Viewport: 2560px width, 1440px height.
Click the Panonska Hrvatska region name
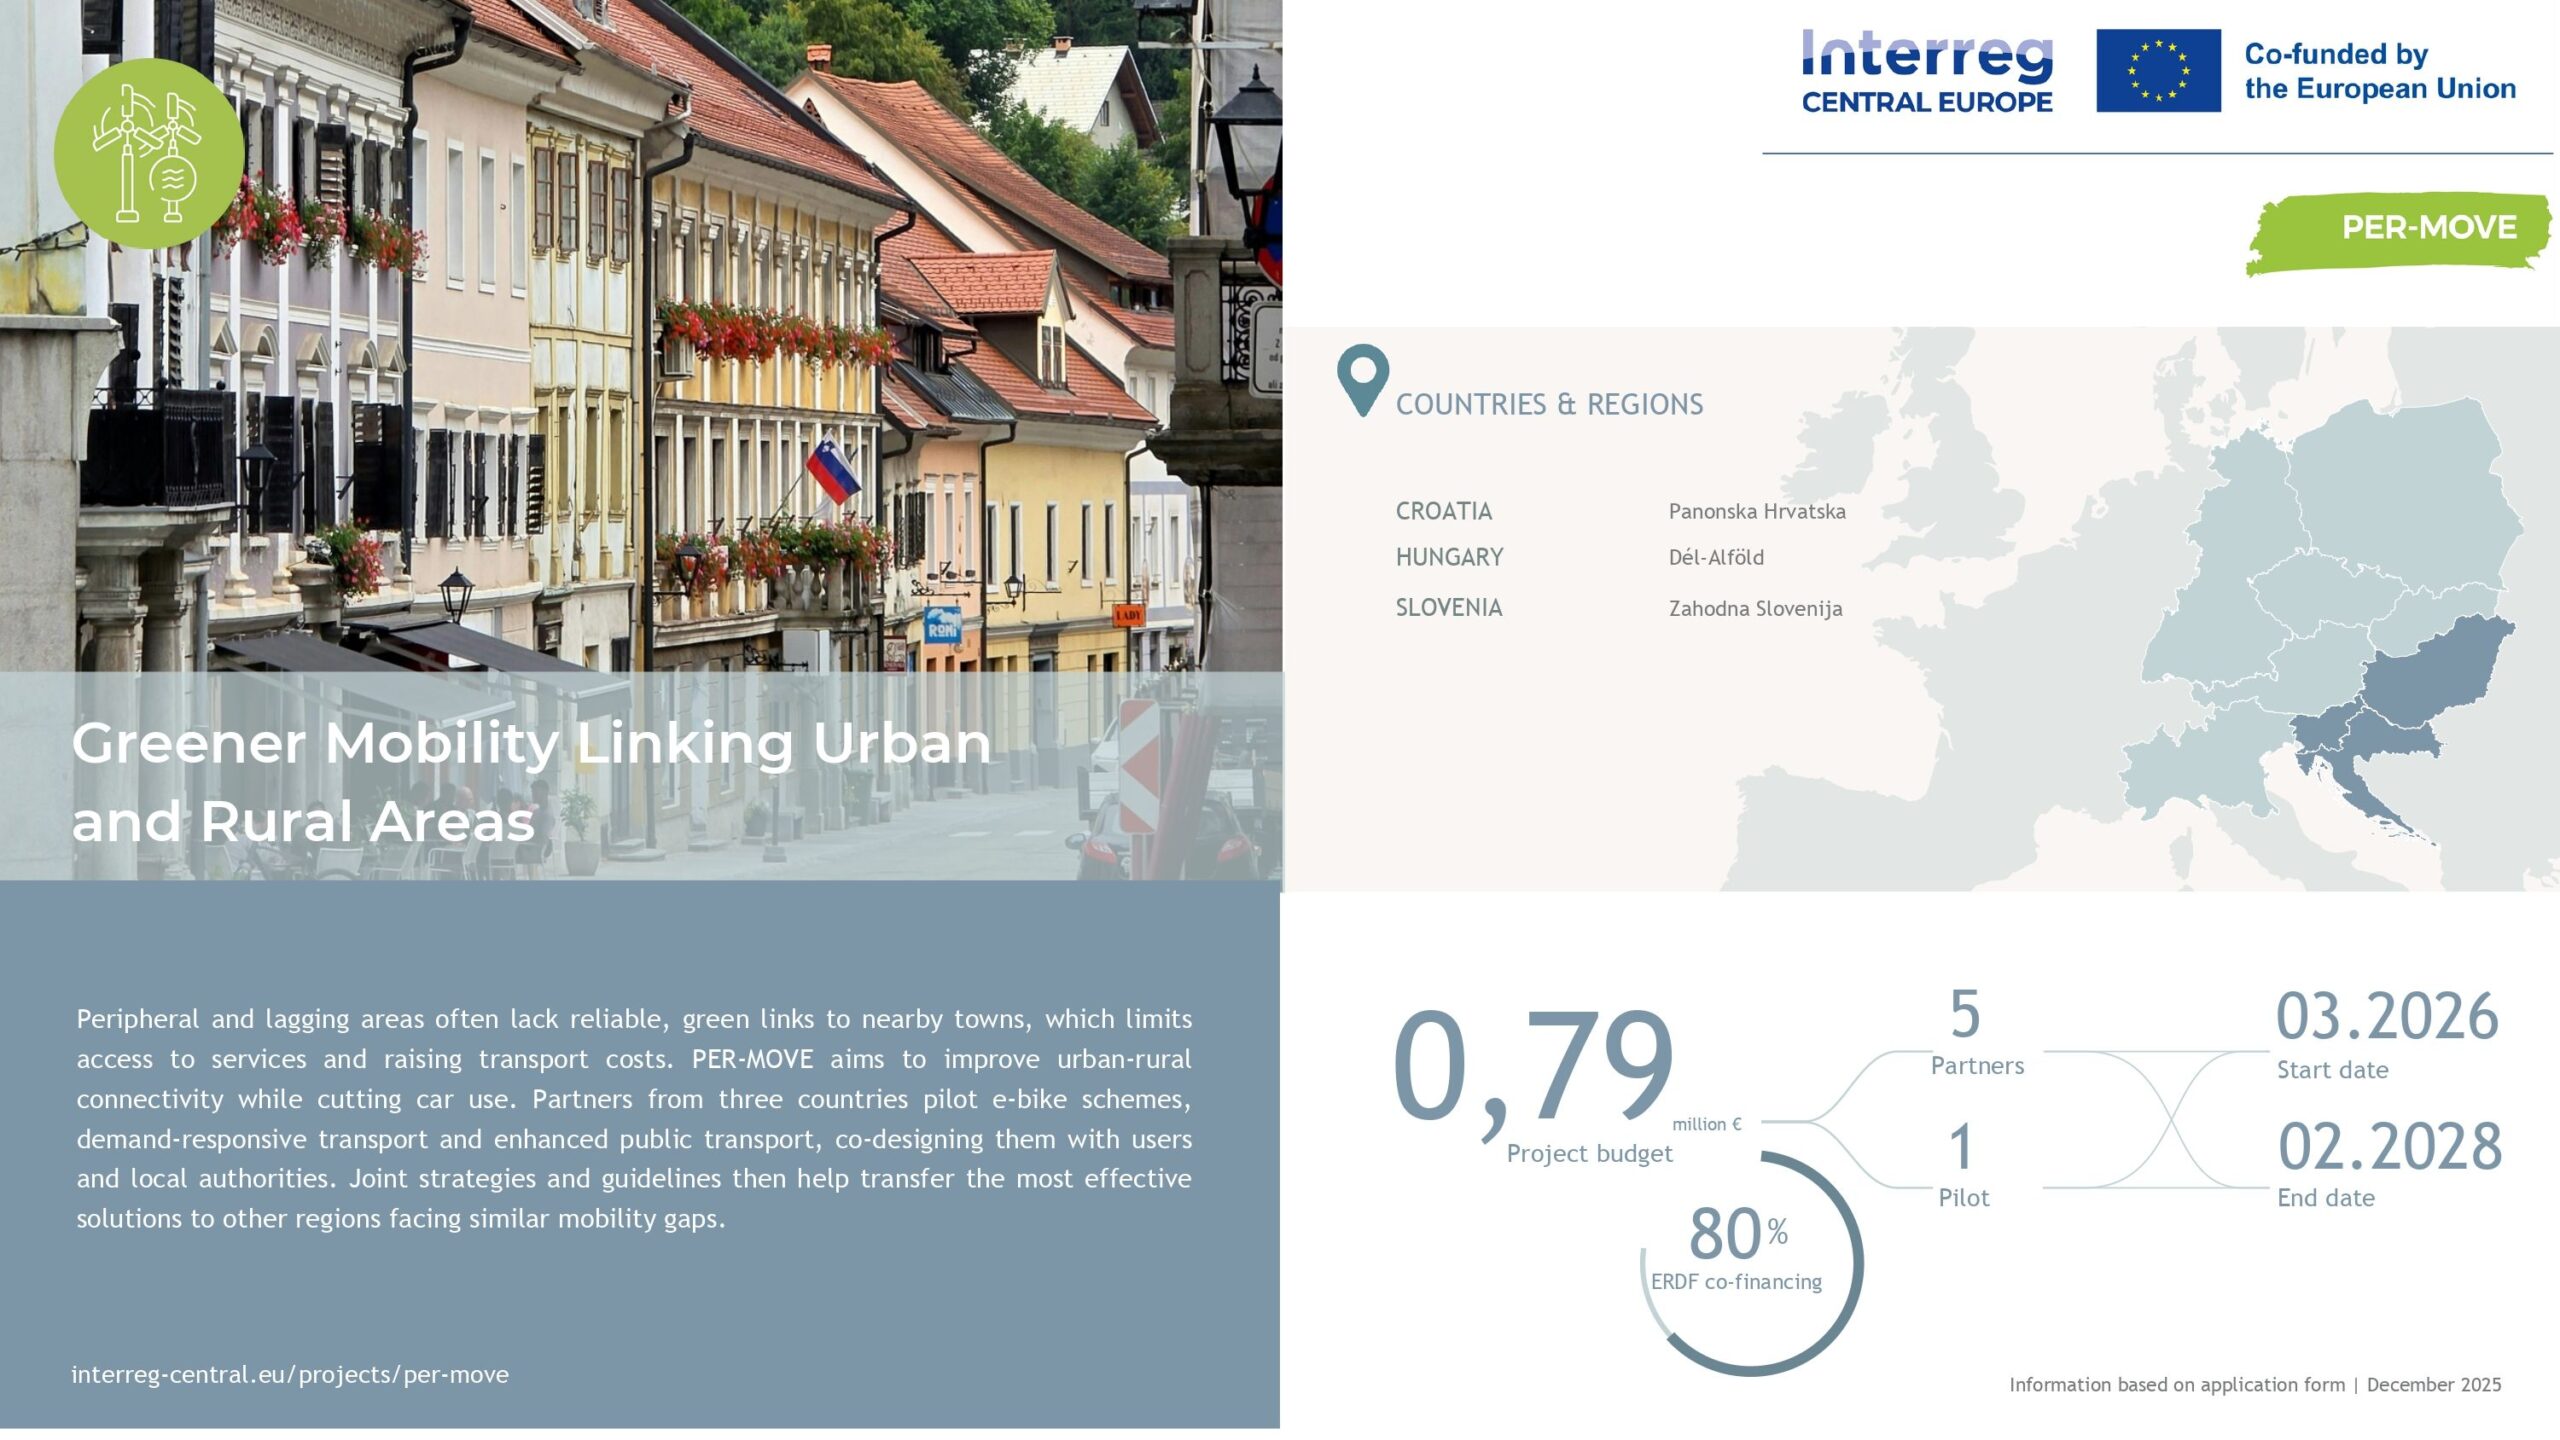1756,511
